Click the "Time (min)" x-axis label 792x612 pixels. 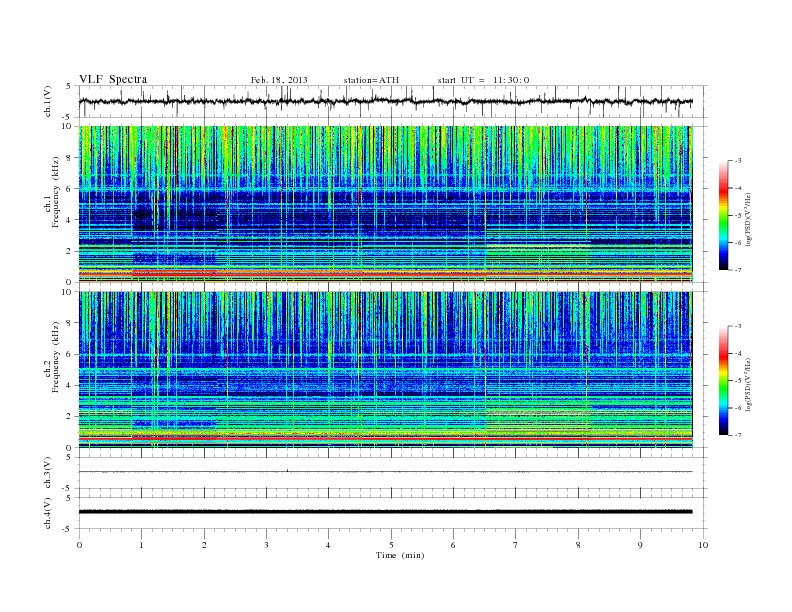400,555
